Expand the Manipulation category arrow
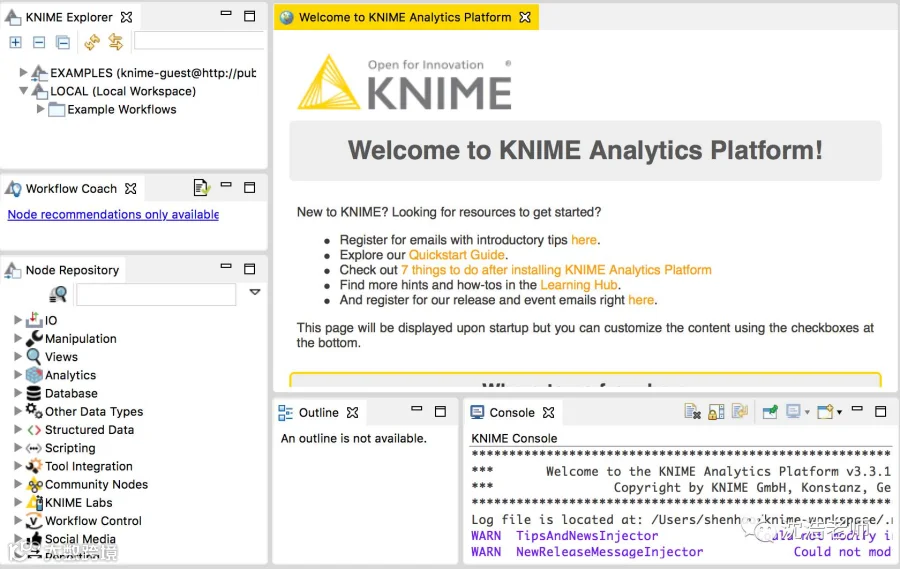This screenshot has height=569, width=900. [18, 338]
